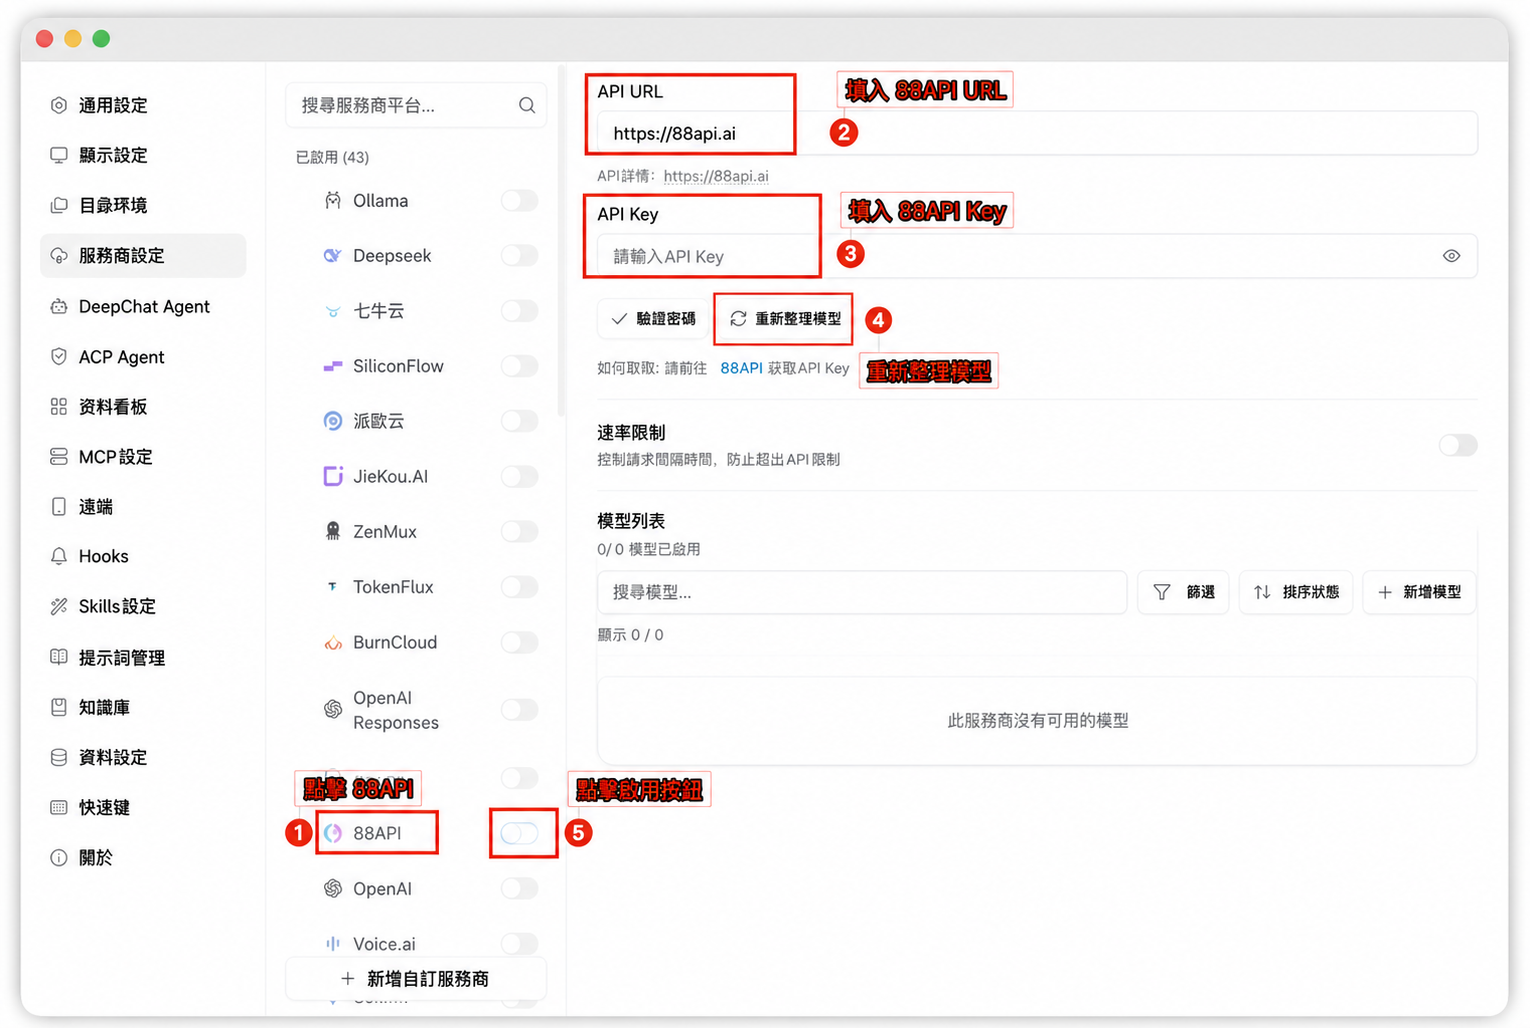Click the OpenAI provider icon
The image size is (1530, 1028).
click(333, 888)
